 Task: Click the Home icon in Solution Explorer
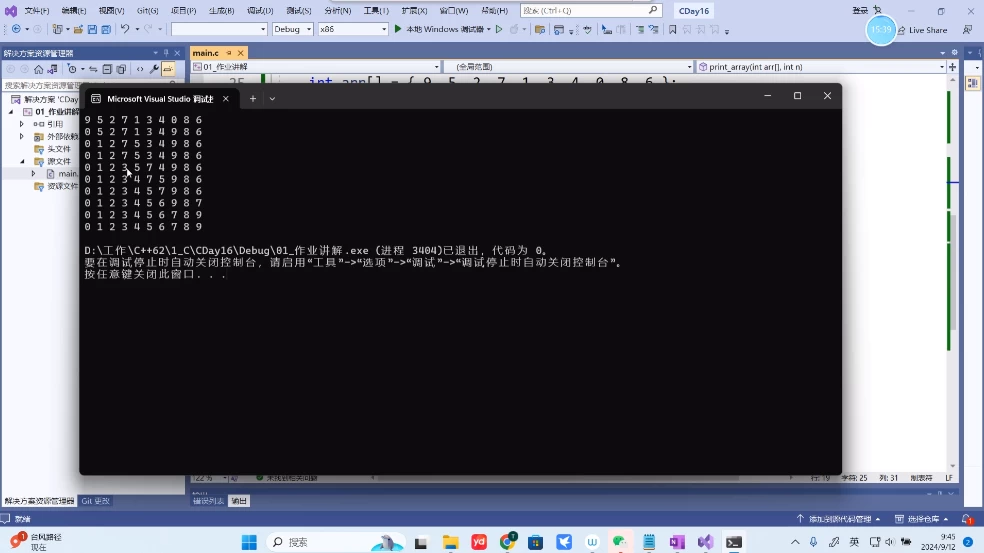(x=39, y=70)
